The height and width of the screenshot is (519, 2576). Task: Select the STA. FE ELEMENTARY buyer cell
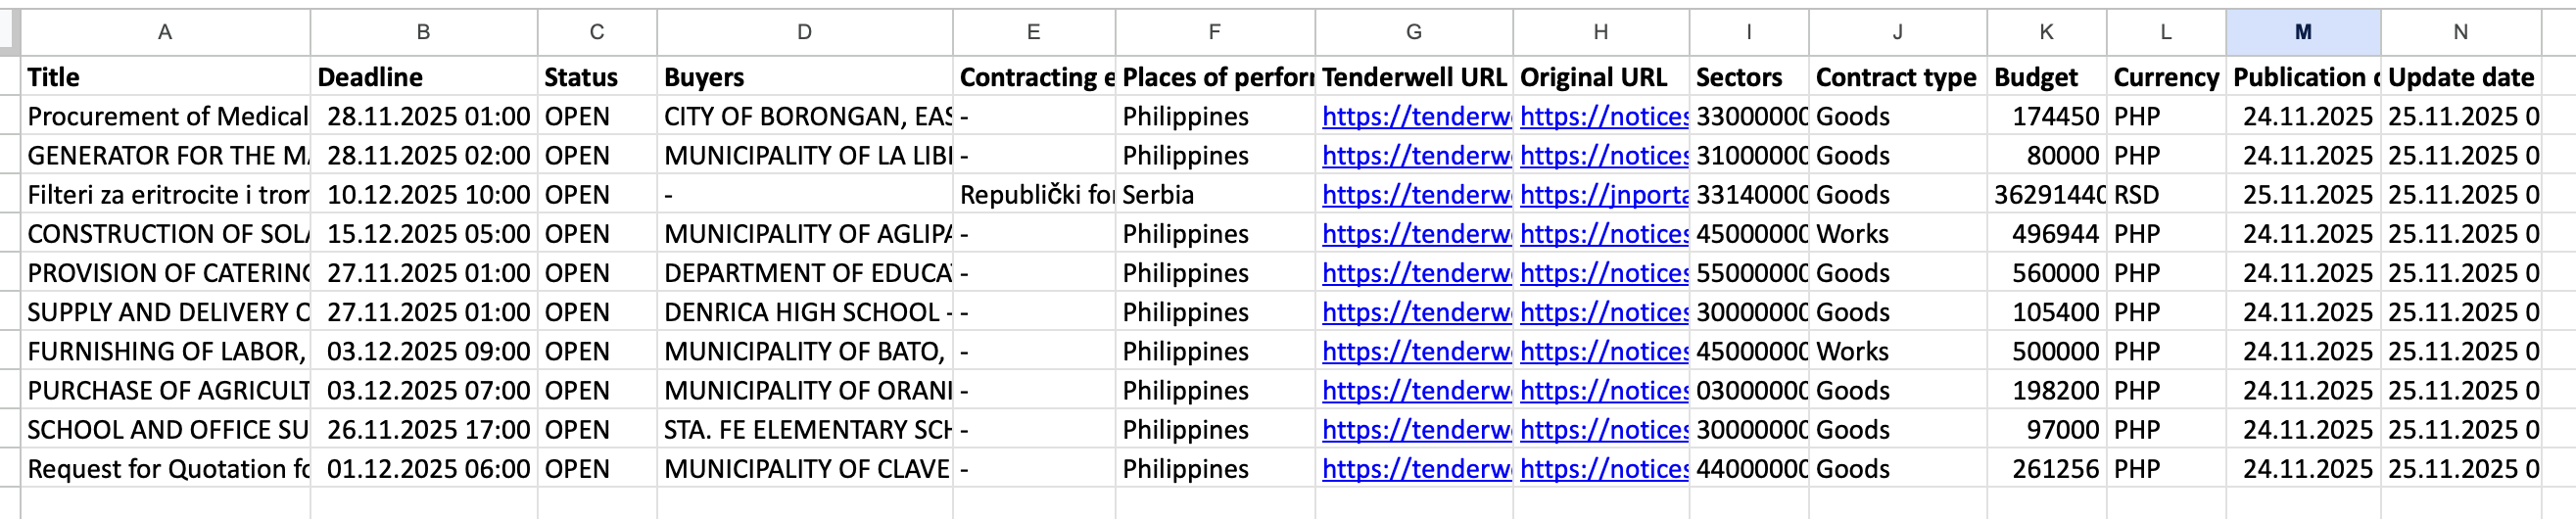click(x=804, y=430)
